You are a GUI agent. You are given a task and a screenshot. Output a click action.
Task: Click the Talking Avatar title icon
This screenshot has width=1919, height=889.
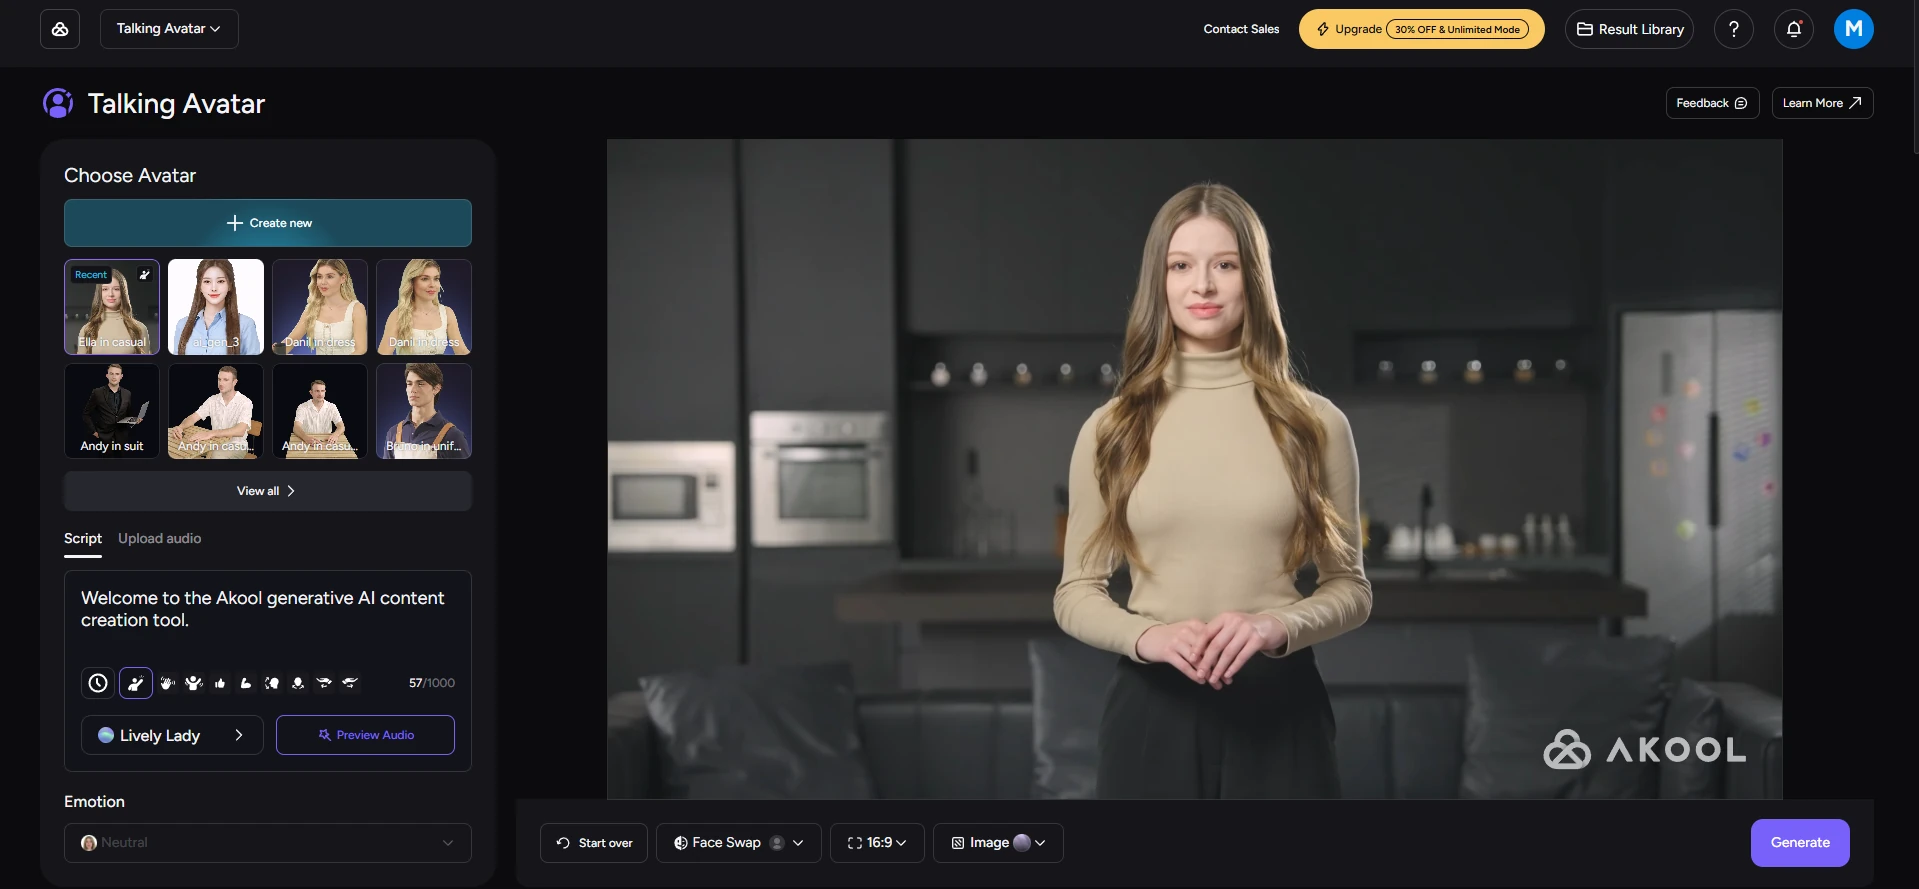click(58, 103)
